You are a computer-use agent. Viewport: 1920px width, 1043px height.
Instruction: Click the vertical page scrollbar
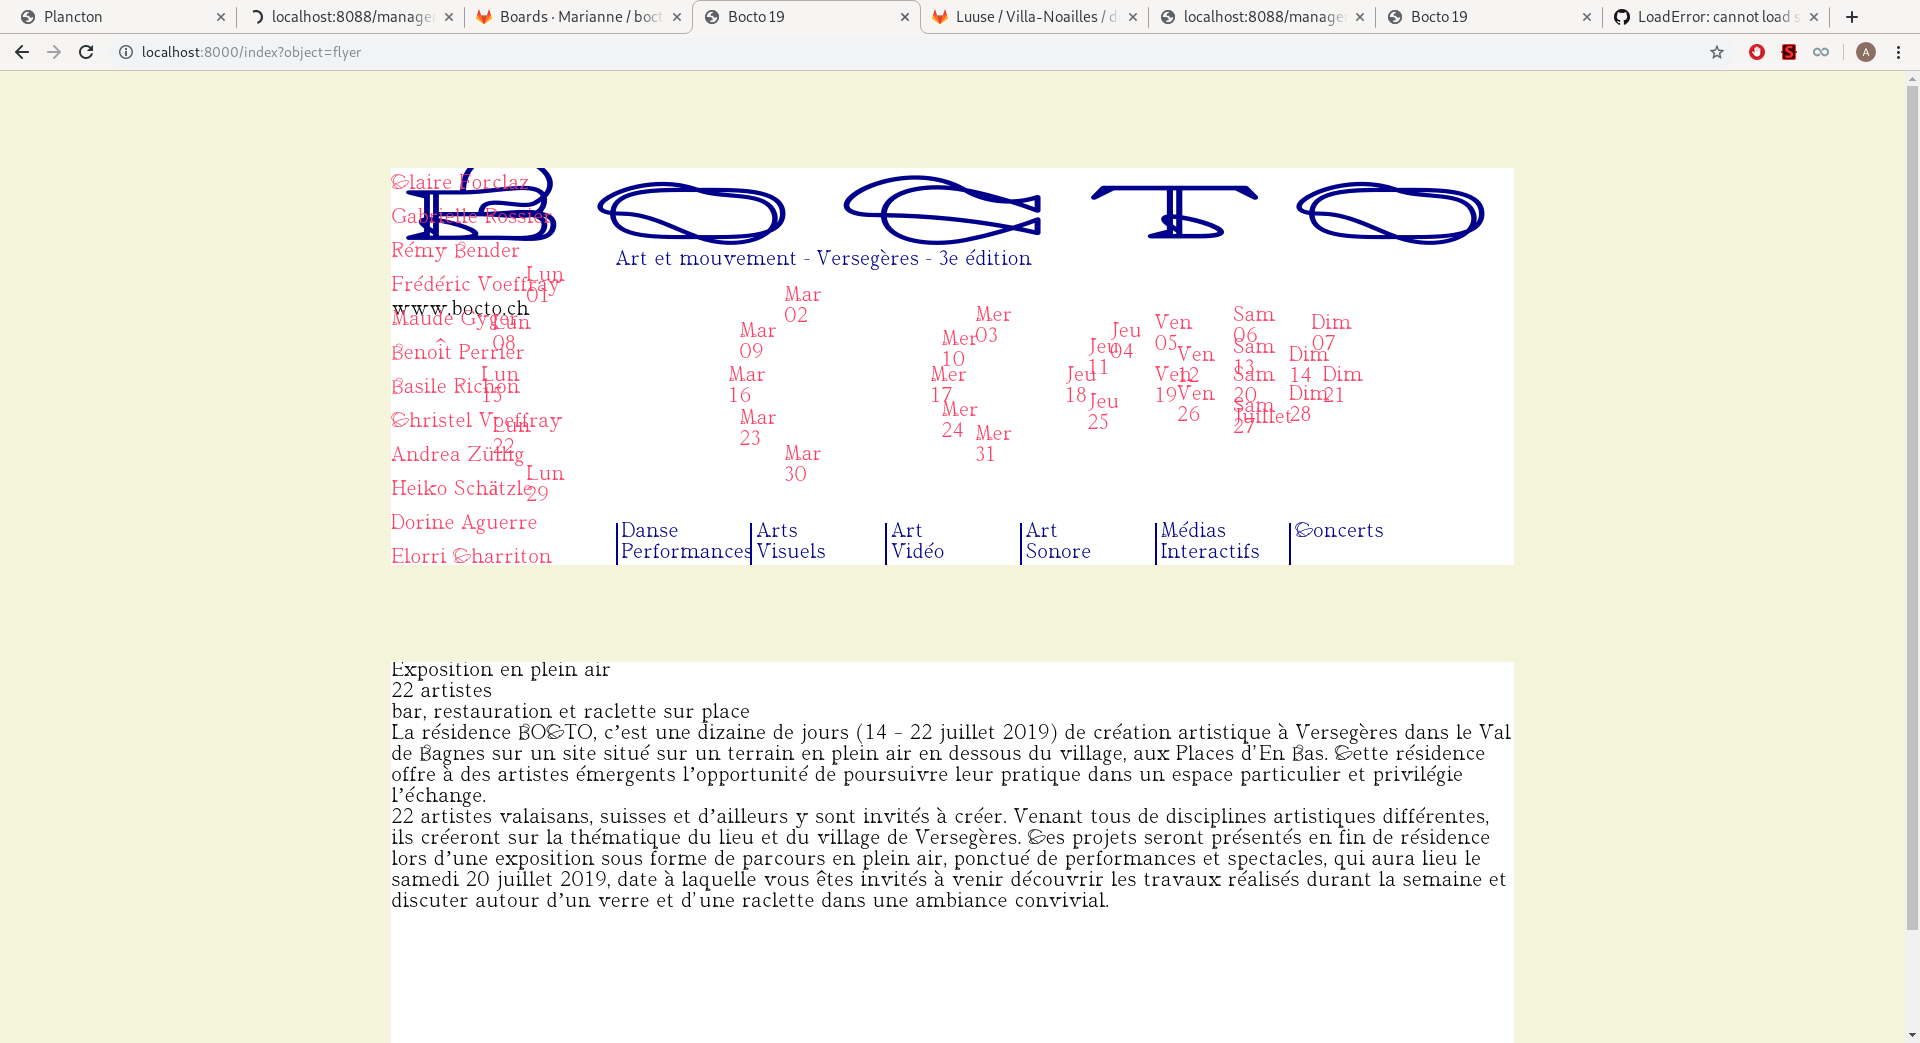coord(1912,500)
